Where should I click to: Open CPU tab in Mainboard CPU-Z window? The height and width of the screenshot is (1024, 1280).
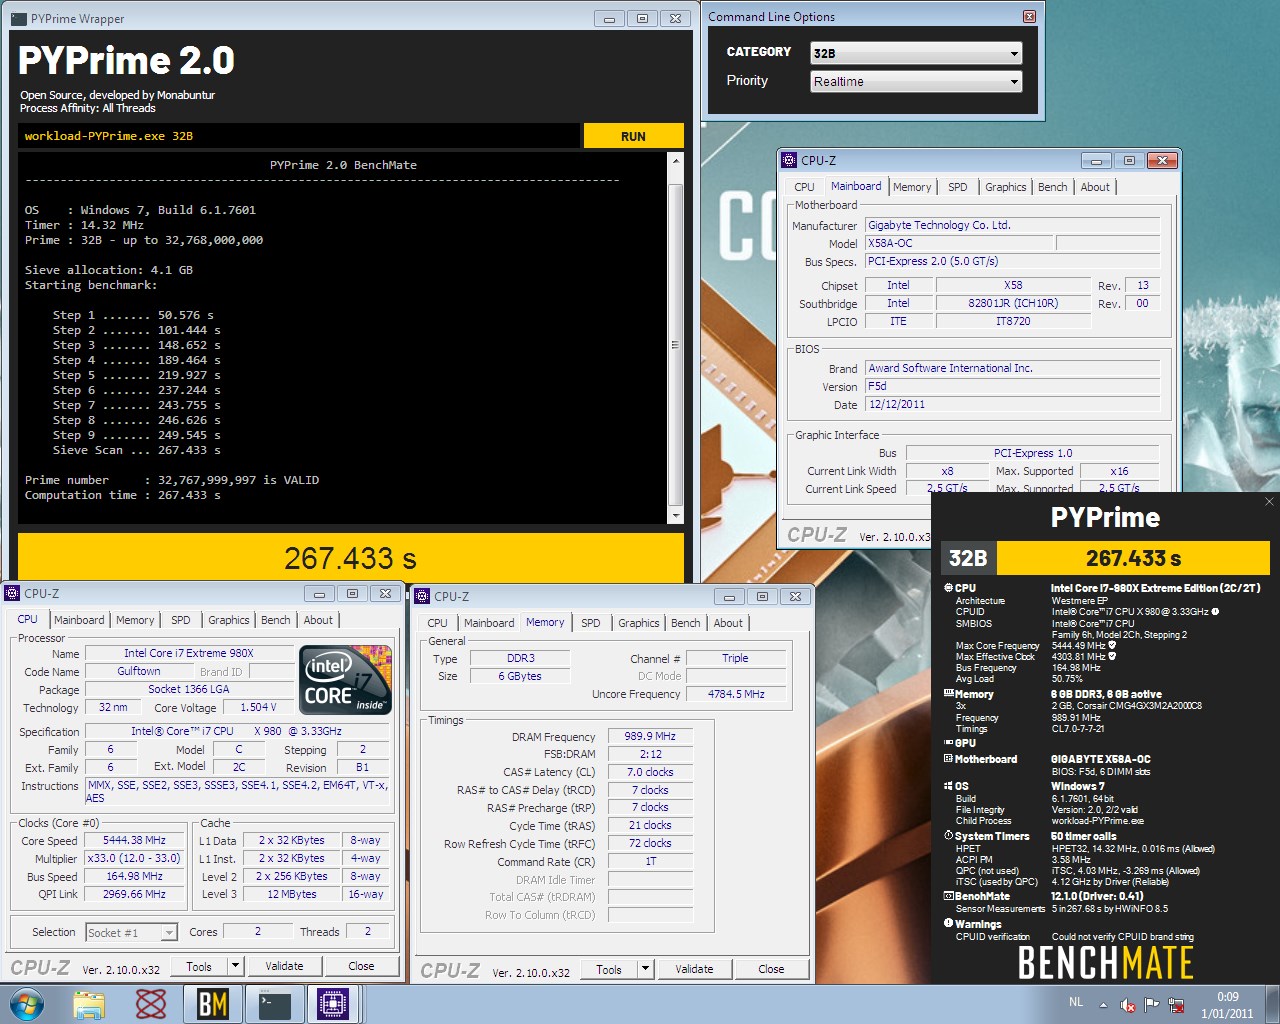coord(805,187)
